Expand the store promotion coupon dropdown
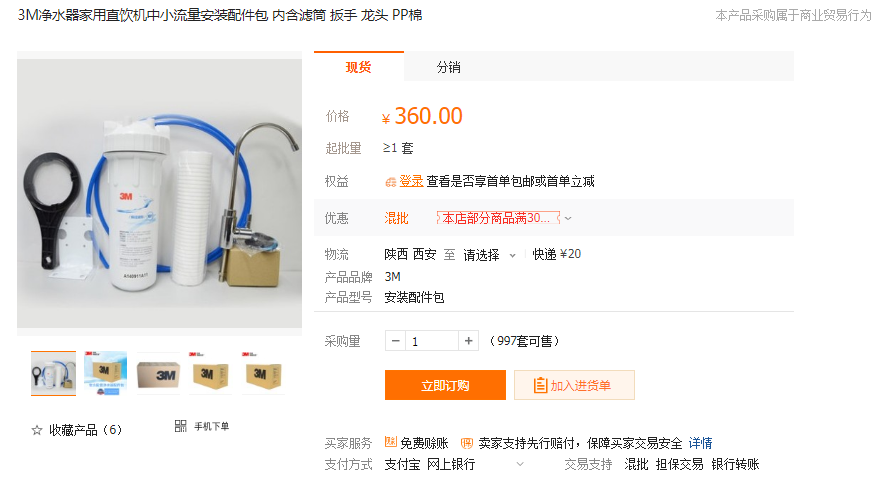This screenshot has width=876, height=500. [568, 218]
